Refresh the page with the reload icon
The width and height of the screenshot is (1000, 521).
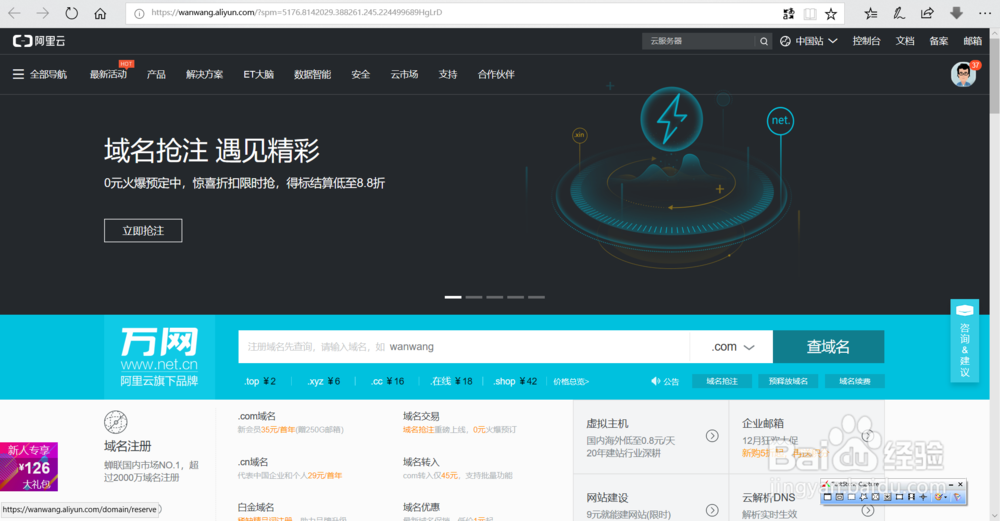coord(71,13)
